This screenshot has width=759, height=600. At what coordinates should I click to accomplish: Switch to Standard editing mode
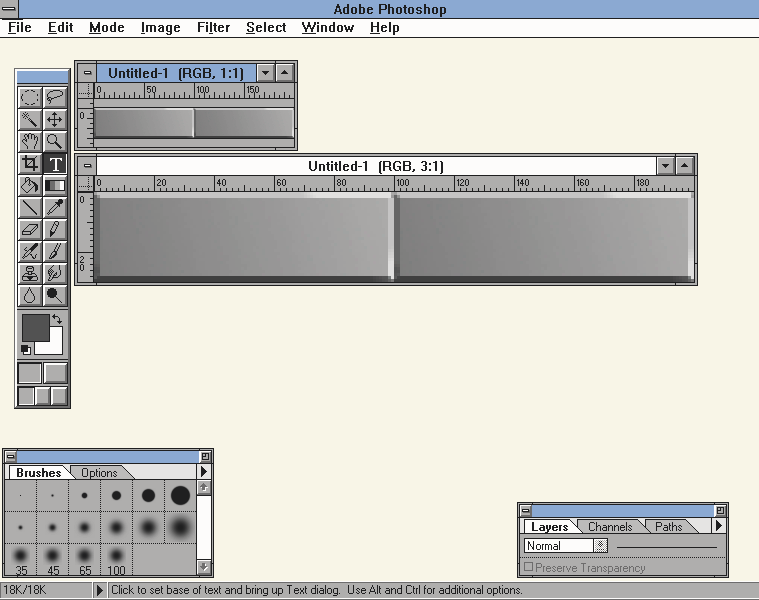pyautogui.click(x=30, y=373)
